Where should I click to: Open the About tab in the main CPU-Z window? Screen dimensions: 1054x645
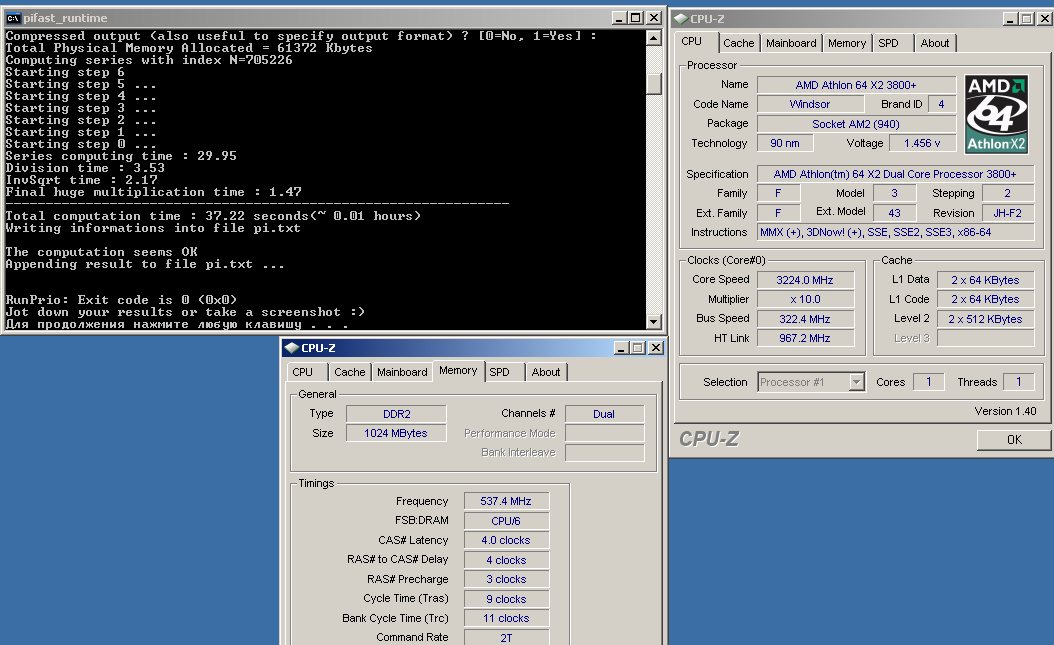[934, 43]
